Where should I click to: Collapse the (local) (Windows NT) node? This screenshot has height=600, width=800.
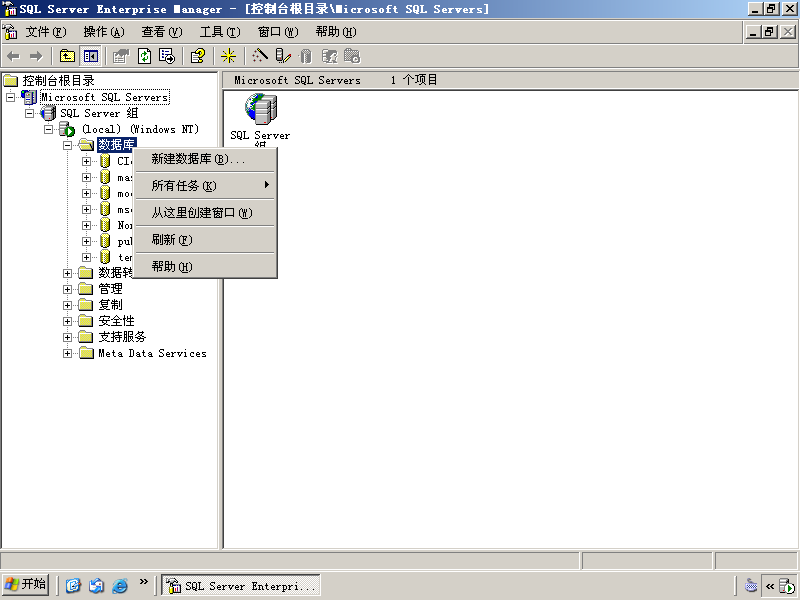[48, 129]
